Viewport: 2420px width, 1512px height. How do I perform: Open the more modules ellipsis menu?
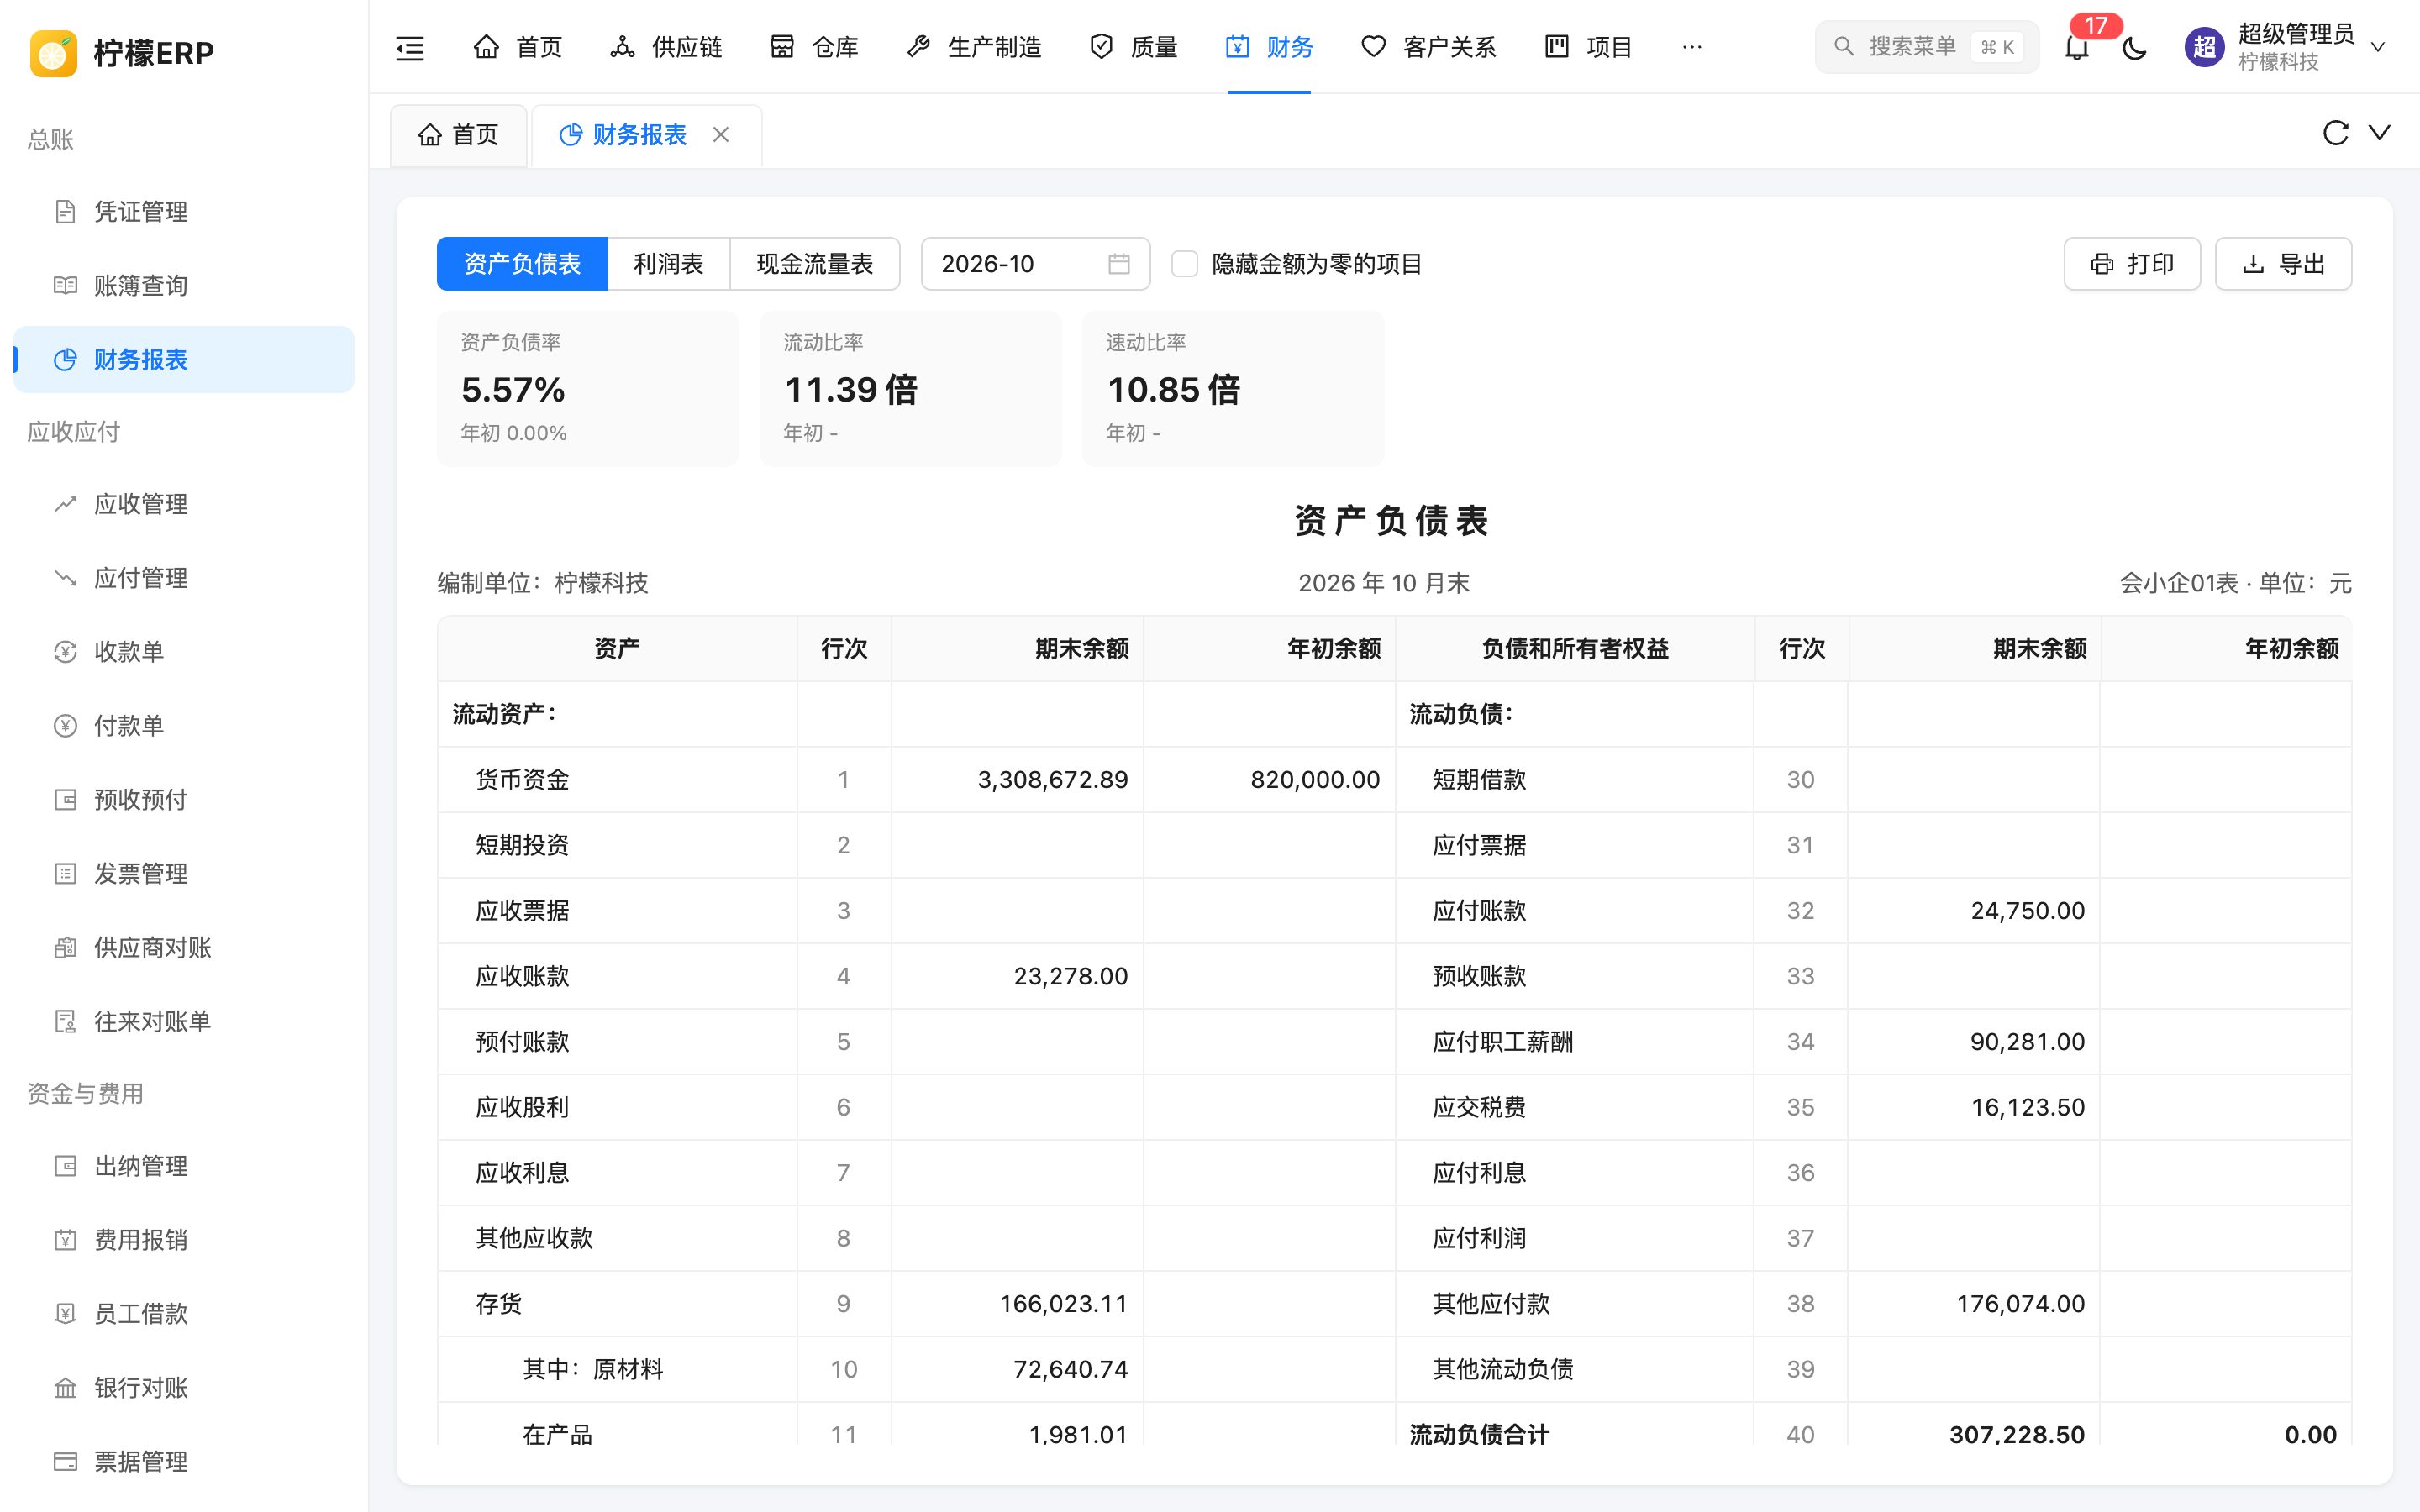pyautogui.click(x=1692, y=47)
